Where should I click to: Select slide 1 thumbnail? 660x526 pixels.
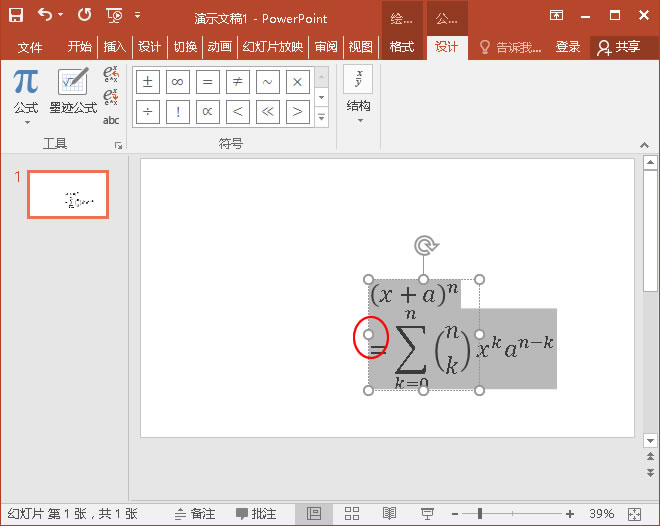tap(67, 194)
